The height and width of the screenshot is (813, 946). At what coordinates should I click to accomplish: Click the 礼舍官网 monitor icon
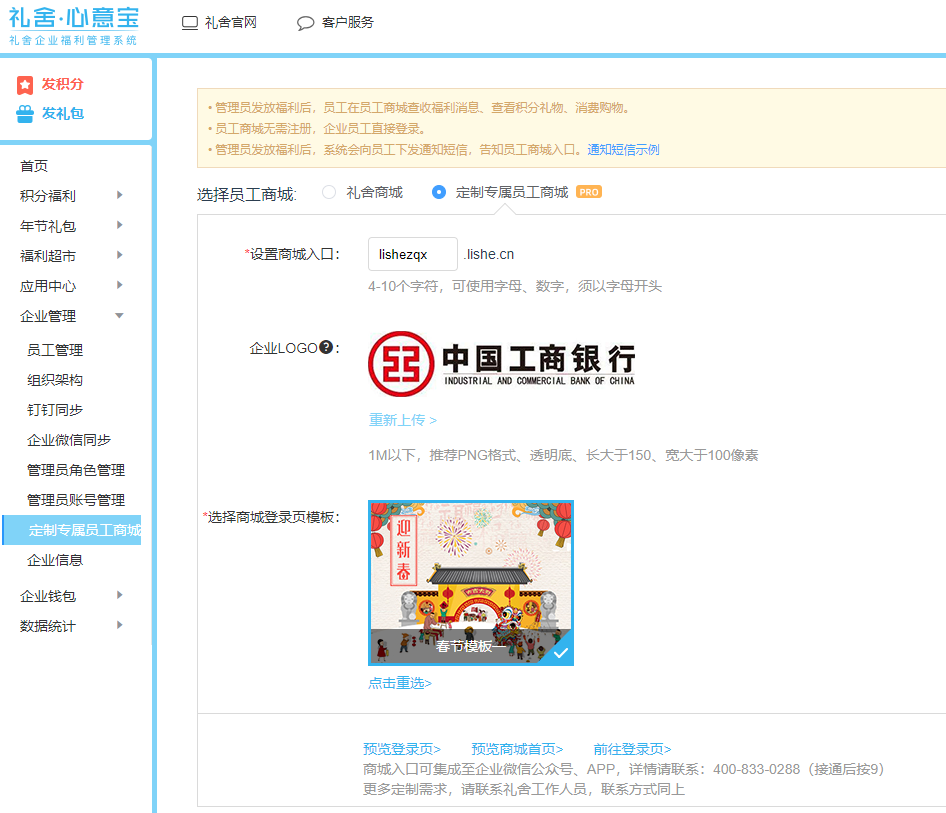(x=190, y=23)
